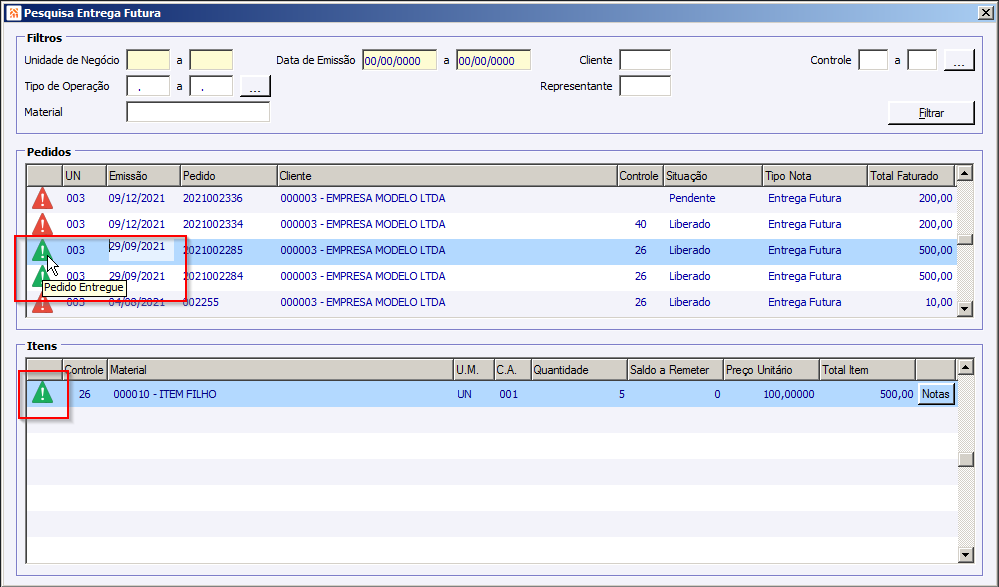Click 000010 - ITEM FILHO material cell
This screenshot has width=999, height=587.
[x=165, y=395]
